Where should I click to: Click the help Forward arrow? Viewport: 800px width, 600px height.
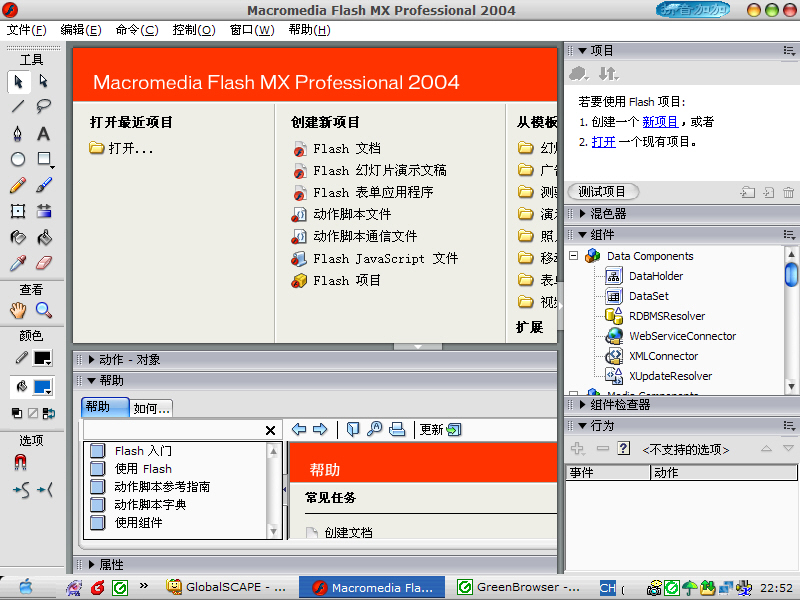coord(320,430)
